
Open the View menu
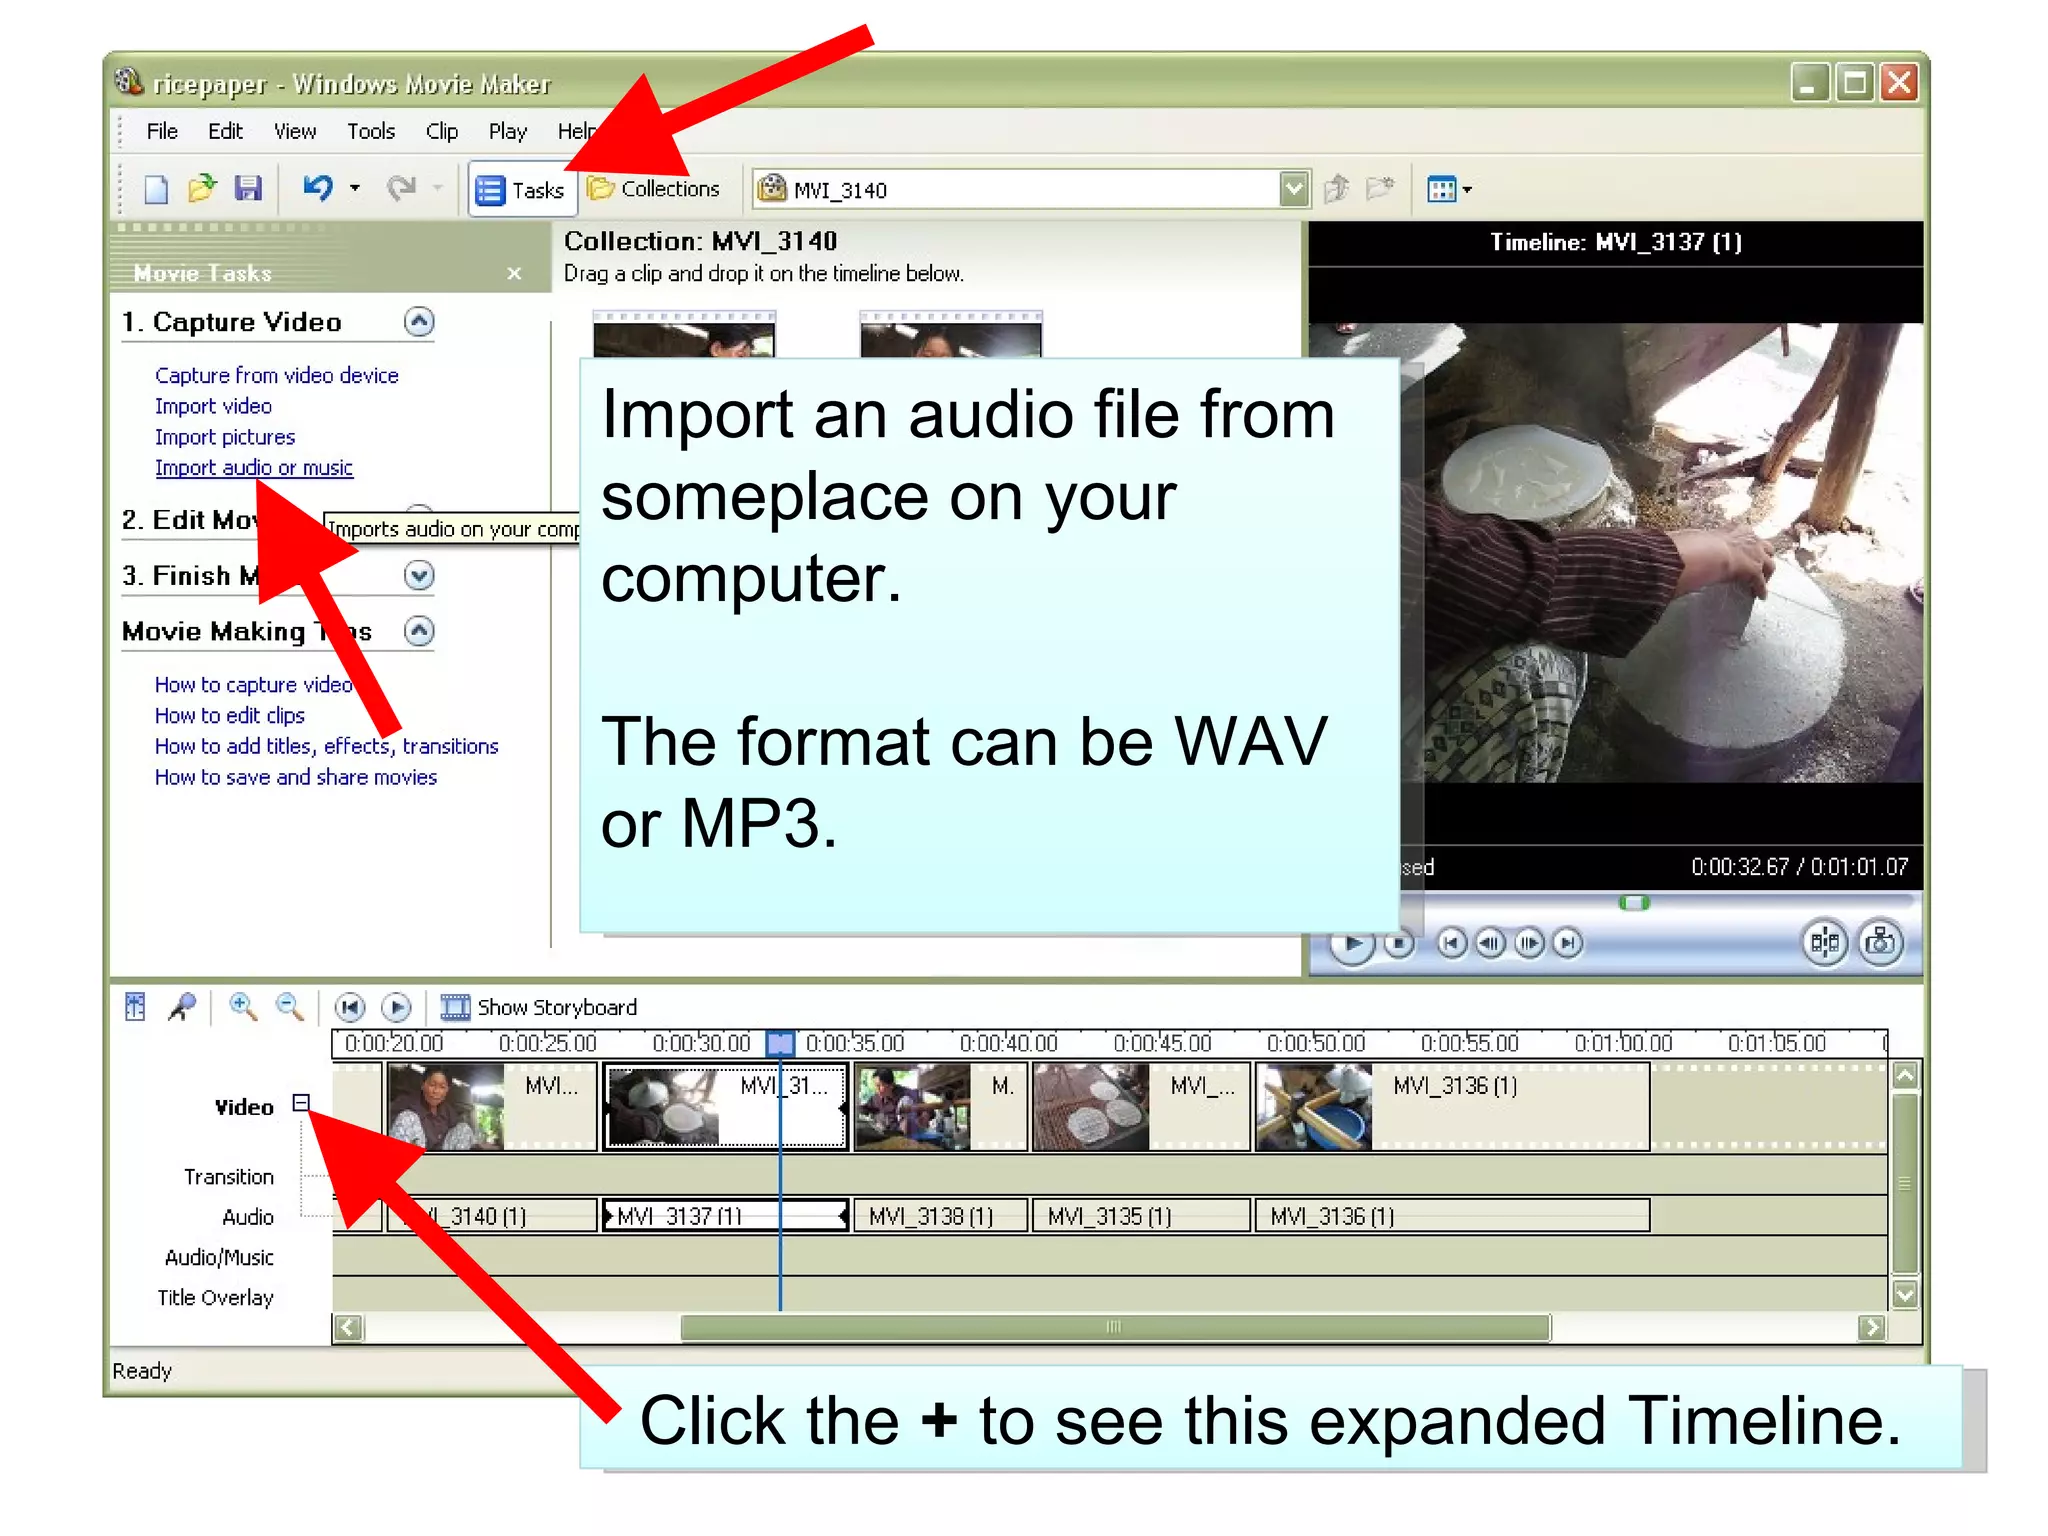pyautogui.click(x=295, y=131)
